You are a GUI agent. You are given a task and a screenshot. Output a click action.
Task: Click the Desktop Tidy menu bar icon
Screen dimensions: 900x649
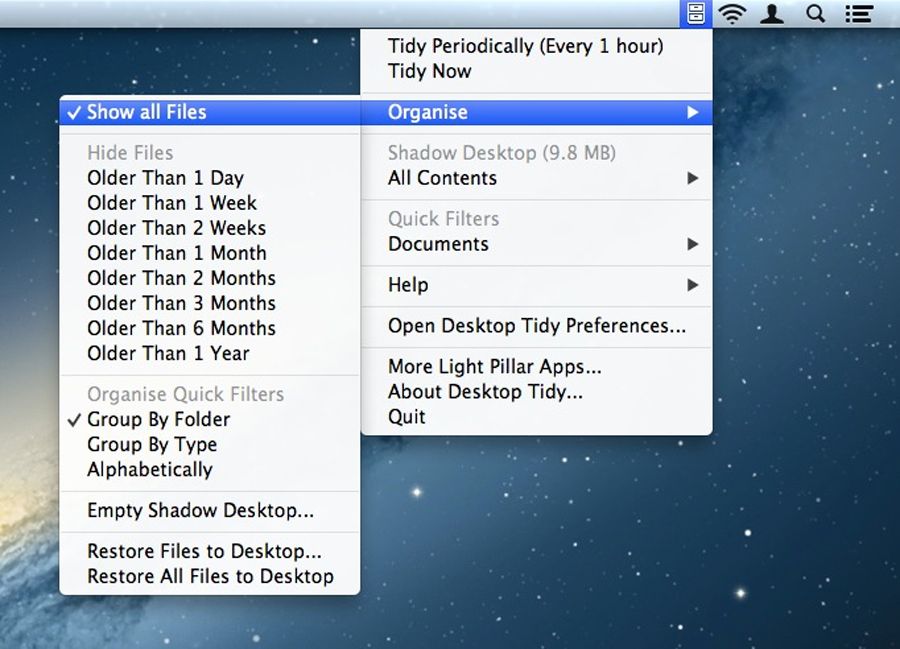pyautogui.click(x=695, y=13)
